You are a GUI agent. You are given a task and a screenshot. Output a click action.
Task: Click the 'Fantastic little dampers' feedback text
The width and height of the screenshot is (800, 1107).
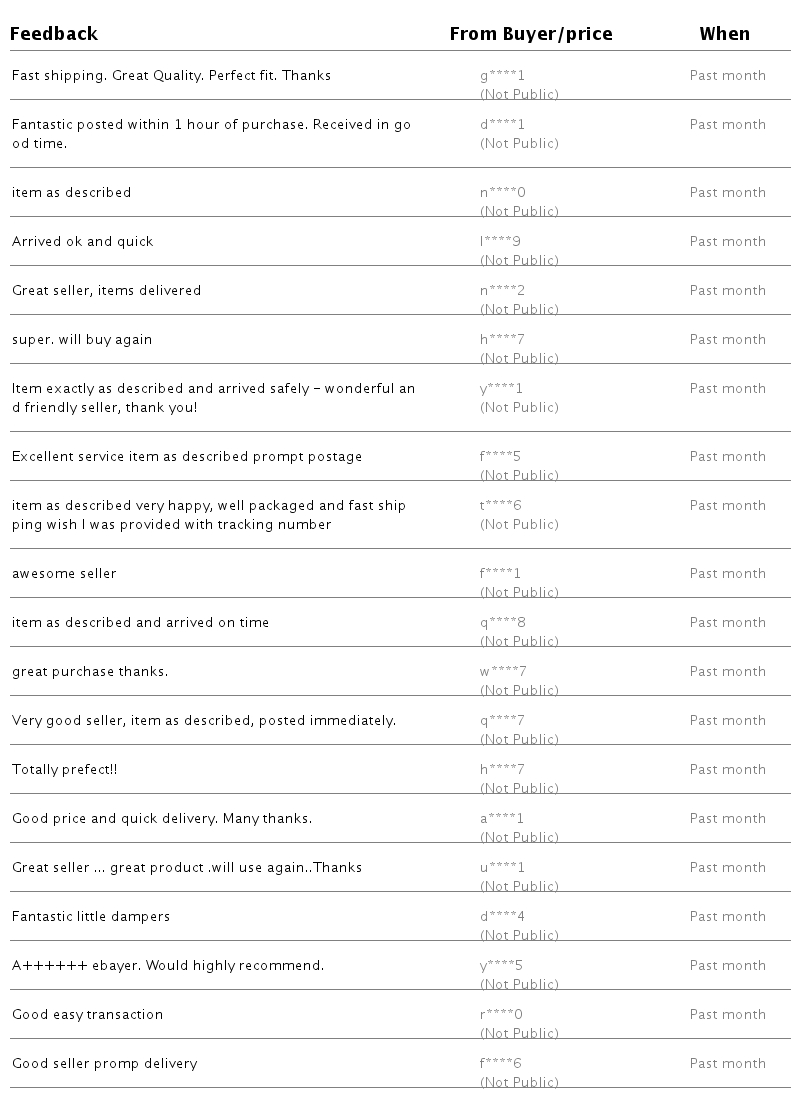click(x=91, y=917)
